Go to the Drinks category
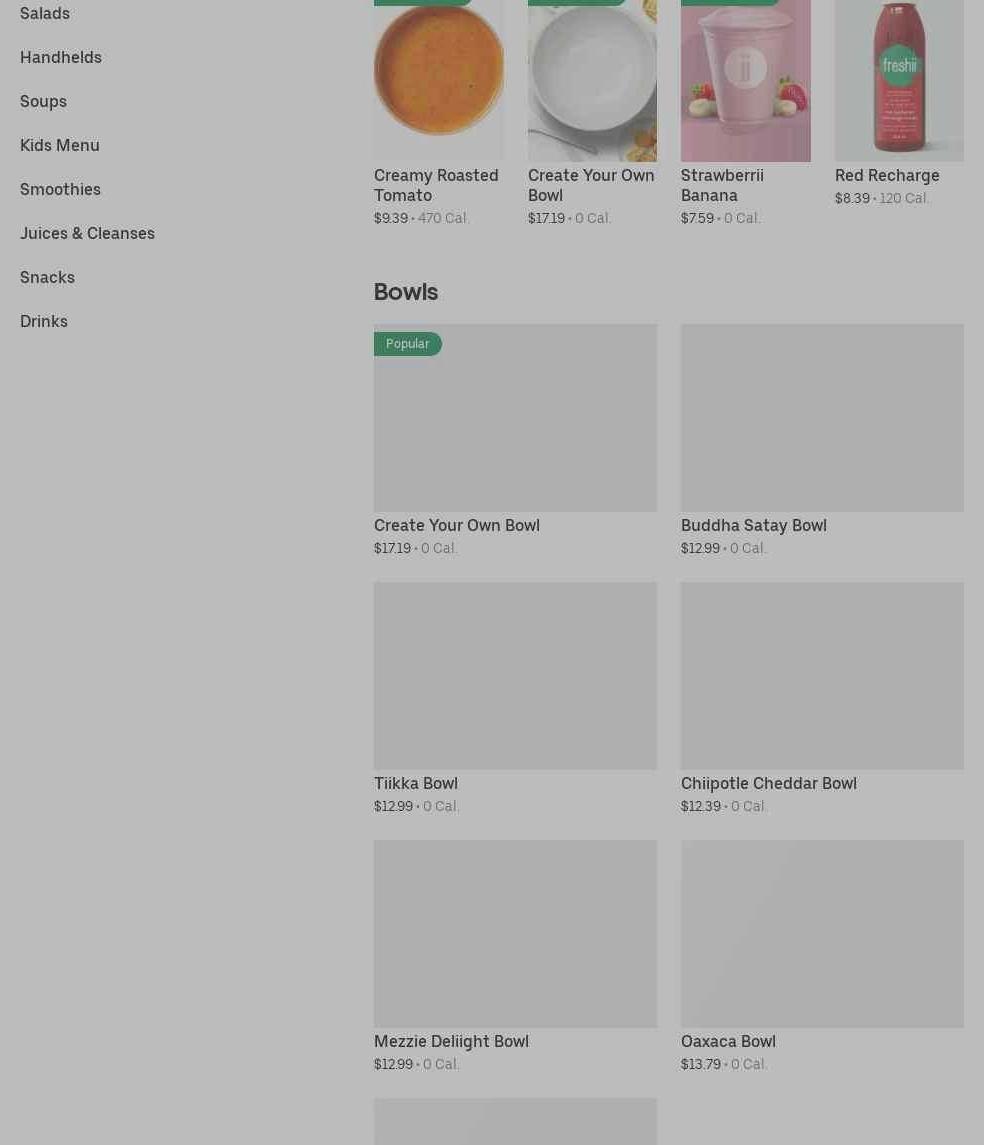 click(43, 321)
